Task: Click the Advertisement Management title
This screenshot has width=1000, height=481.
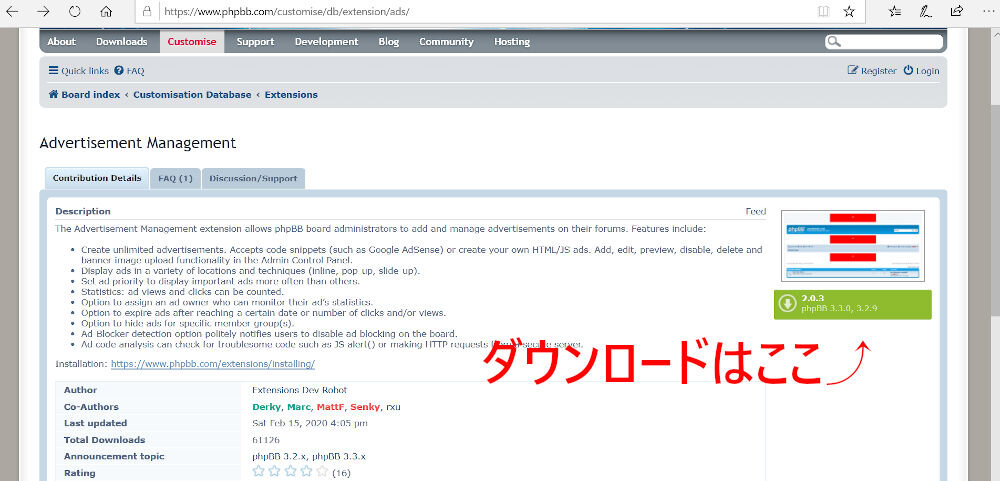Action: tap(138, 143)
